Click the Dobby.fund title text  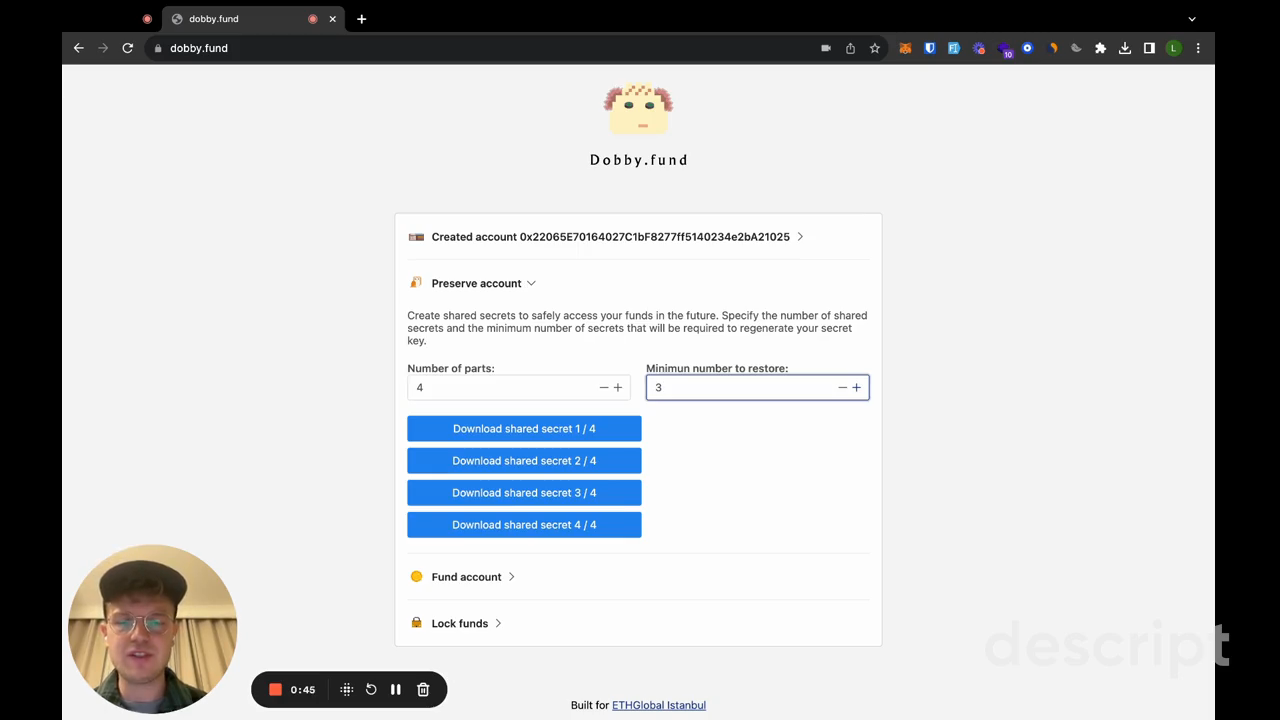tap(639, 160)
